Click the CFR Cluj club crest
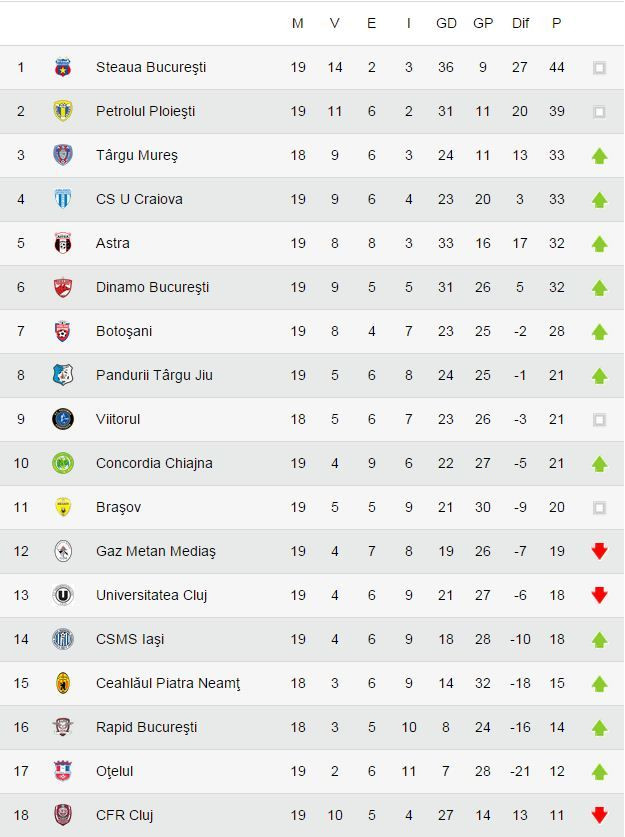 pyautogui.click(x=63, y=815)
